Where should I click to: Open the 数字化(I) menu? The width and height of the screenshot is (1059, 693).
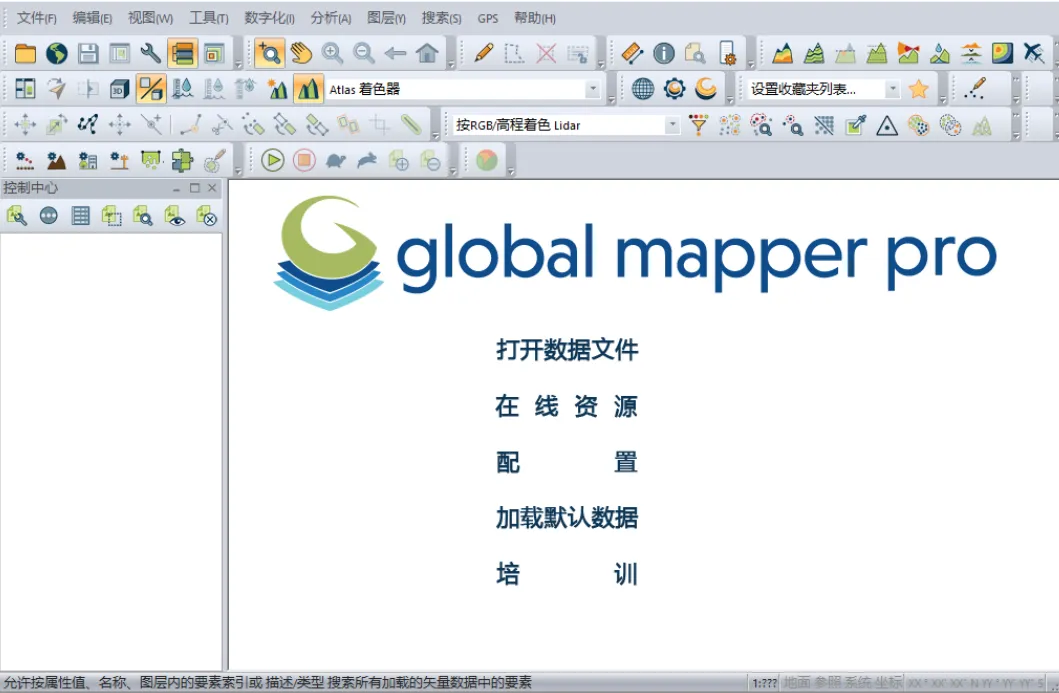pos(269,18)
